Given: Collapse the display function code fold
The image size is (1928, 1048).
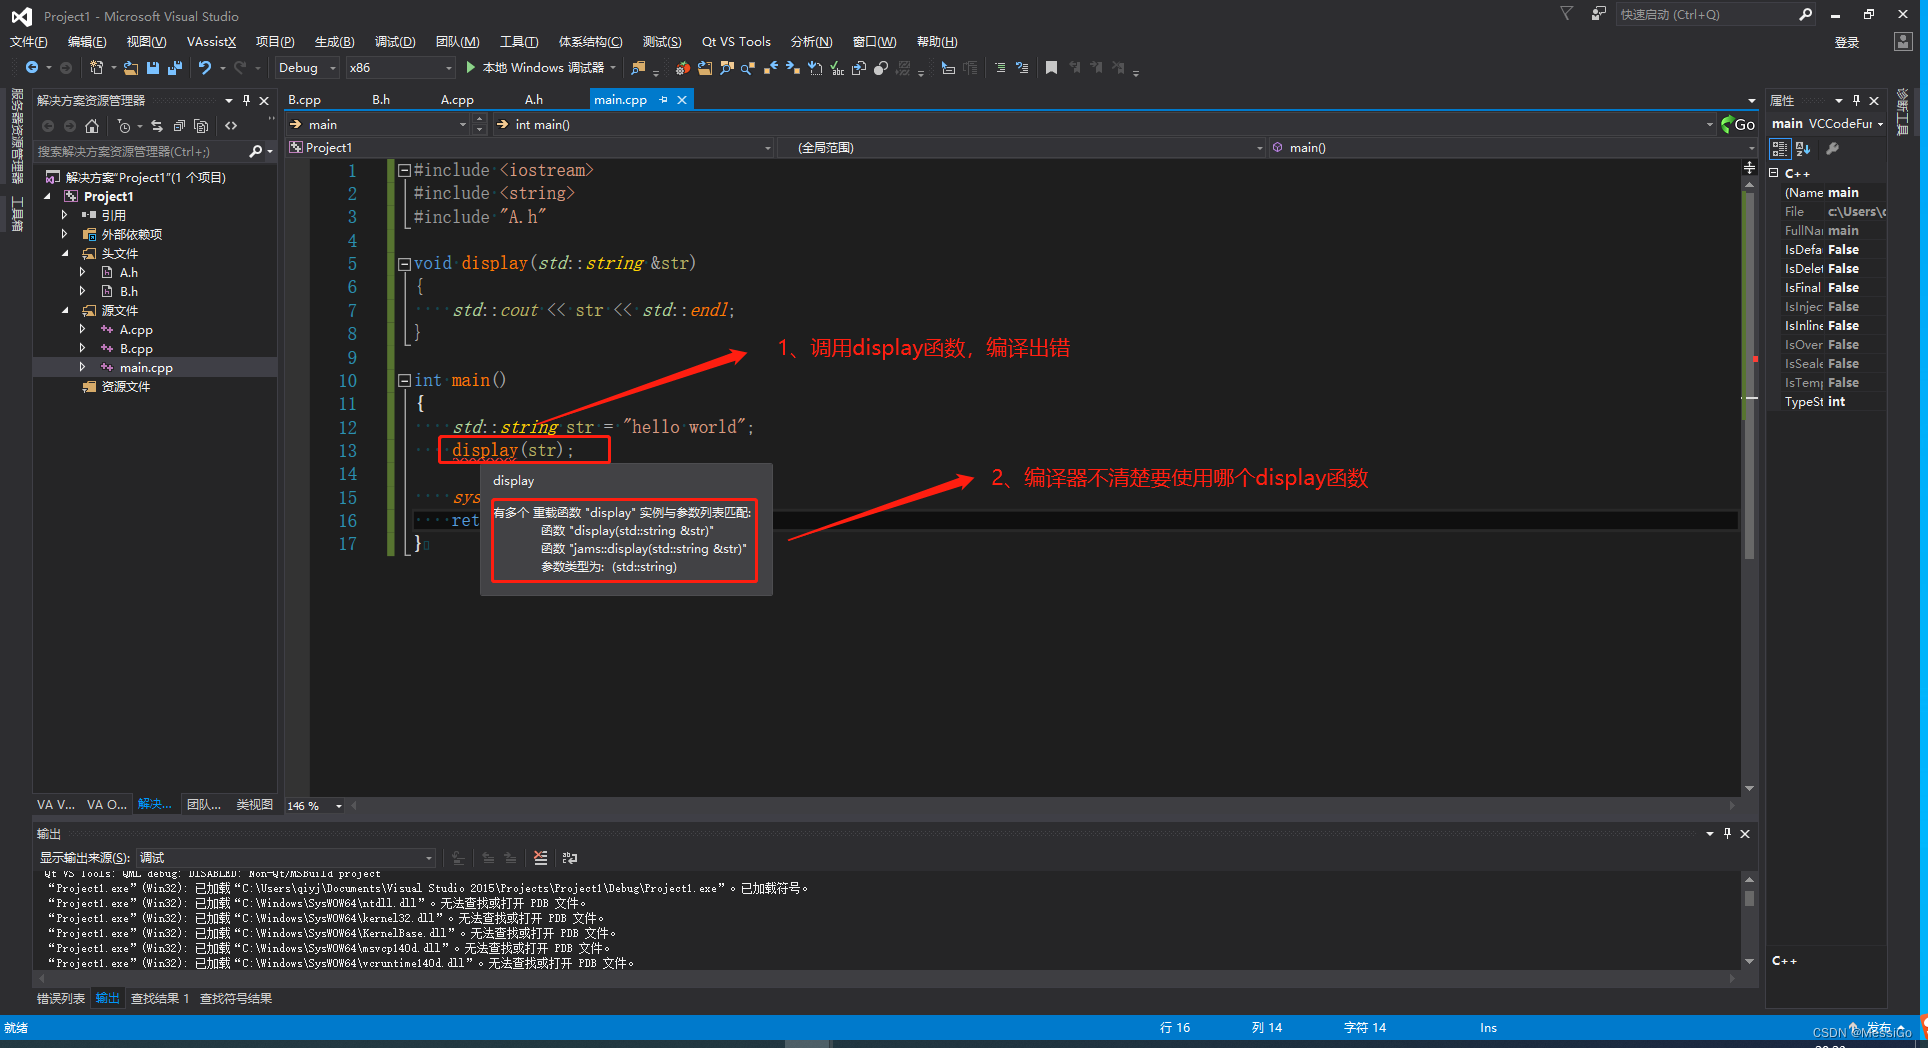Looking at the screenshot, I should point(404,264).
